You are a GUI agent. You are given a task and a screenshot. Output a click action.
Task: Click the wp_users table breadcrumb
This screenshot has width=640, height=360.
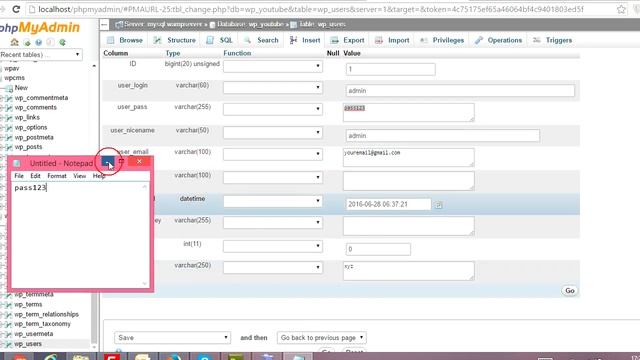pos(323,24)
